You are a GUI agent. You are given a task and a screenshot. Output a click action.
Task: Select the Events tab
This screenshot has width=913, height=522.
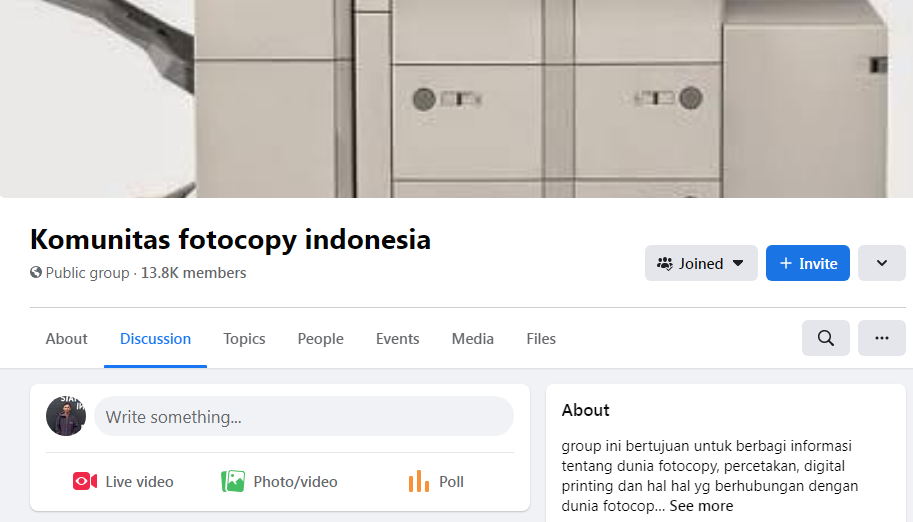[x=397, y=338]
